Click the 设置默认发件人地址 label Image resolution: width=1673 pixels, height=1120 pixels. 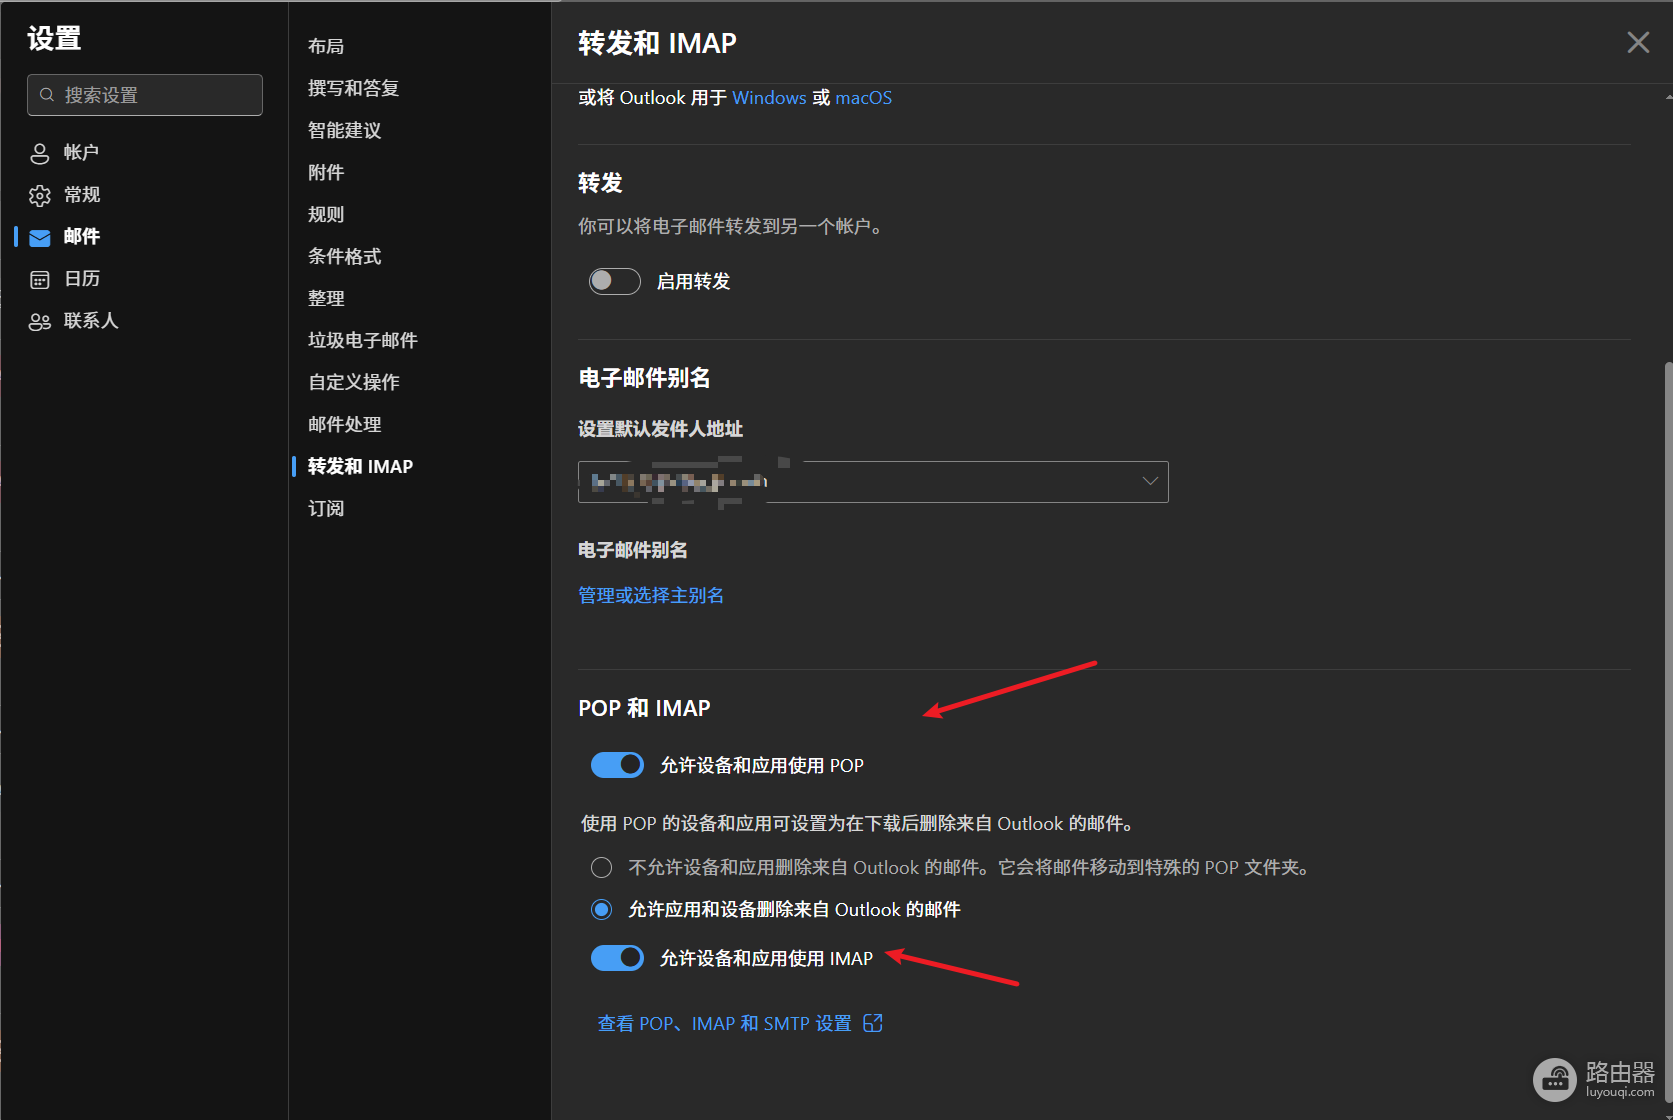point(660,429)
